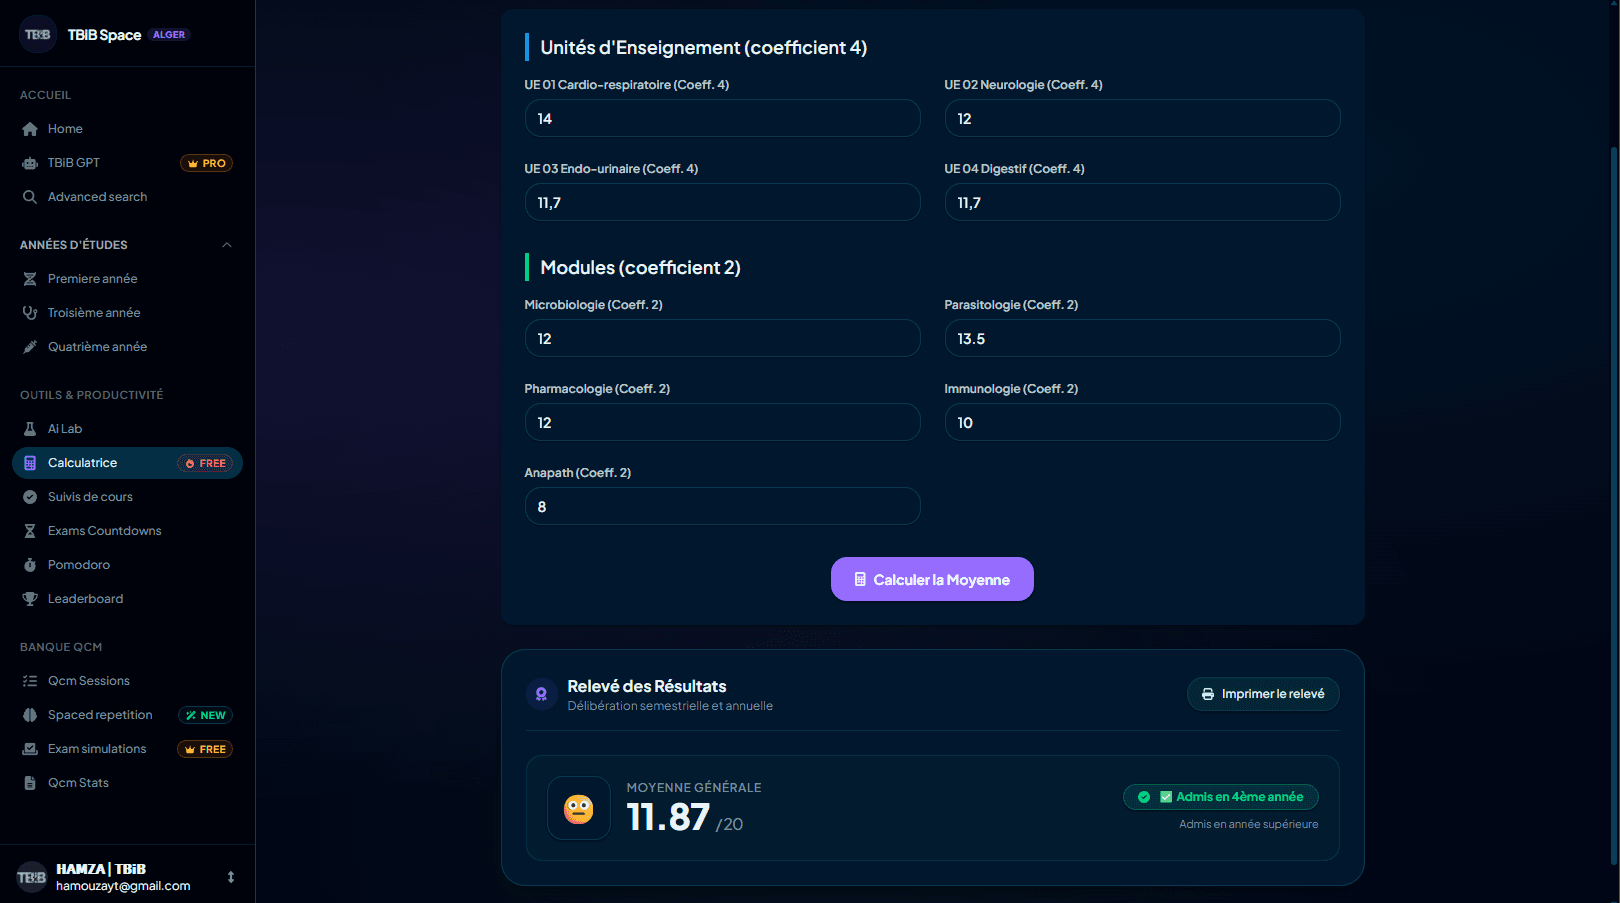Click the Admis en 4ème année badge

tap(1220, 797)
